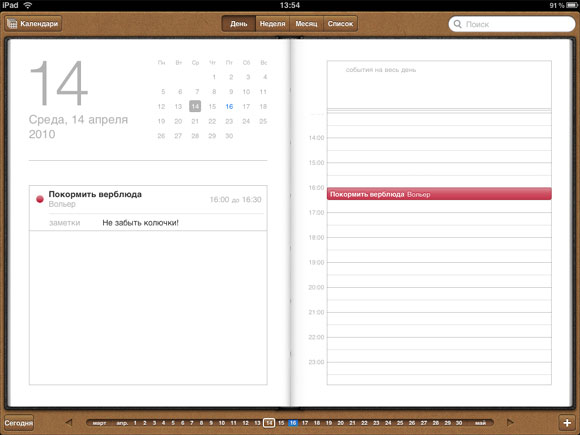Advance to next month with right arrow
580x435 pixels.
tap(510, 422)
